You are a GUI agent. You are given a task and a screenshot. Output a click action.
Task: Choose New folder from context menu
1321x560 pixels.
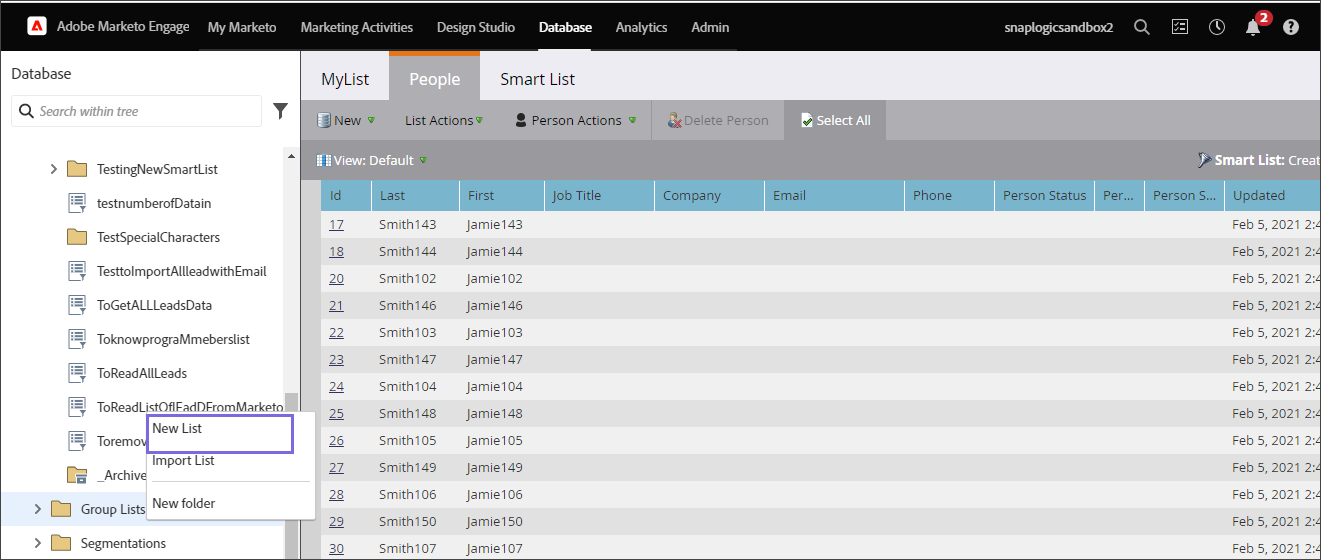[183, 503]
